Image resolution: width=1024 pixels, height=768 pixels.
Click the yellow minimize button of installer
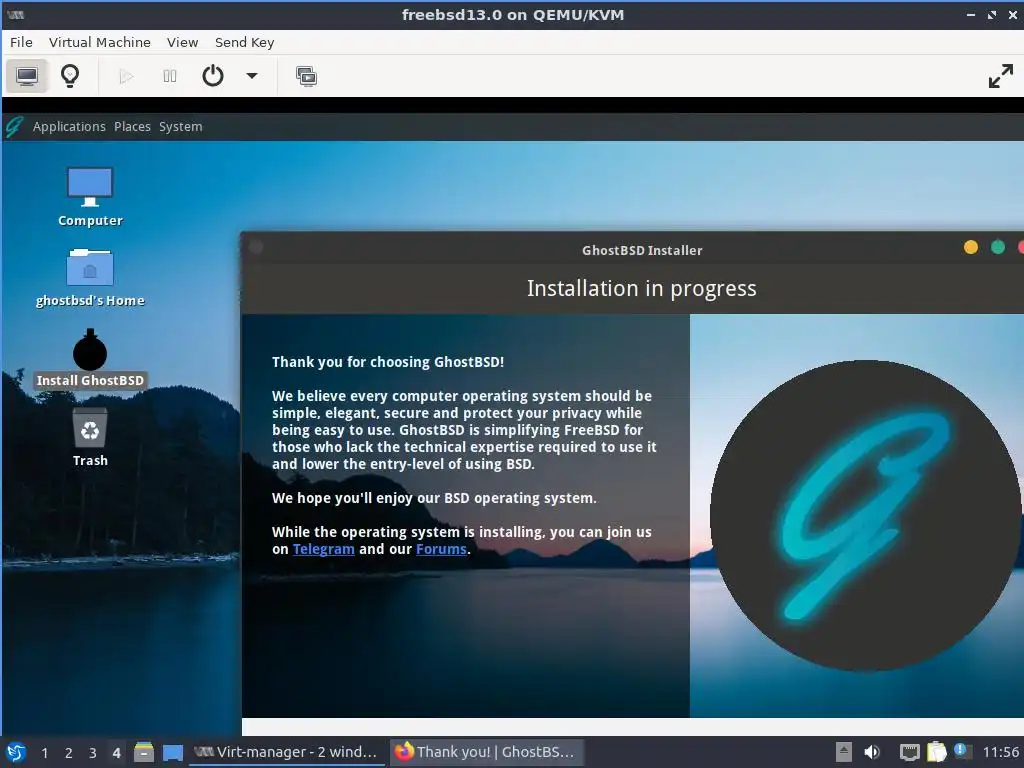971,247
